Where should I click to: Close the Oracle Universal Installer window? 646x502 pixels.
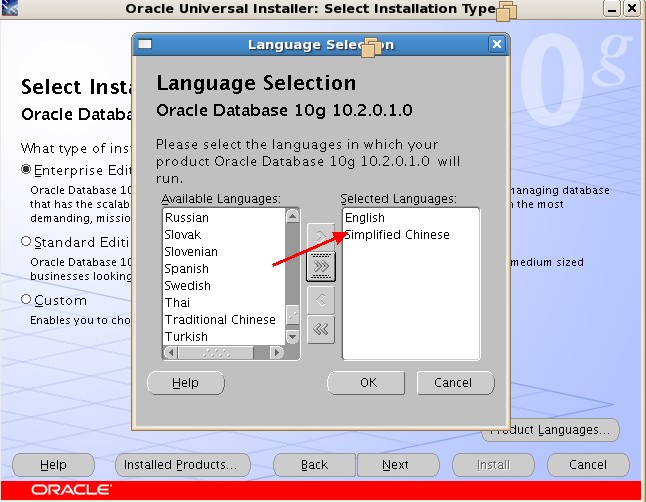[x=632, y=8]
